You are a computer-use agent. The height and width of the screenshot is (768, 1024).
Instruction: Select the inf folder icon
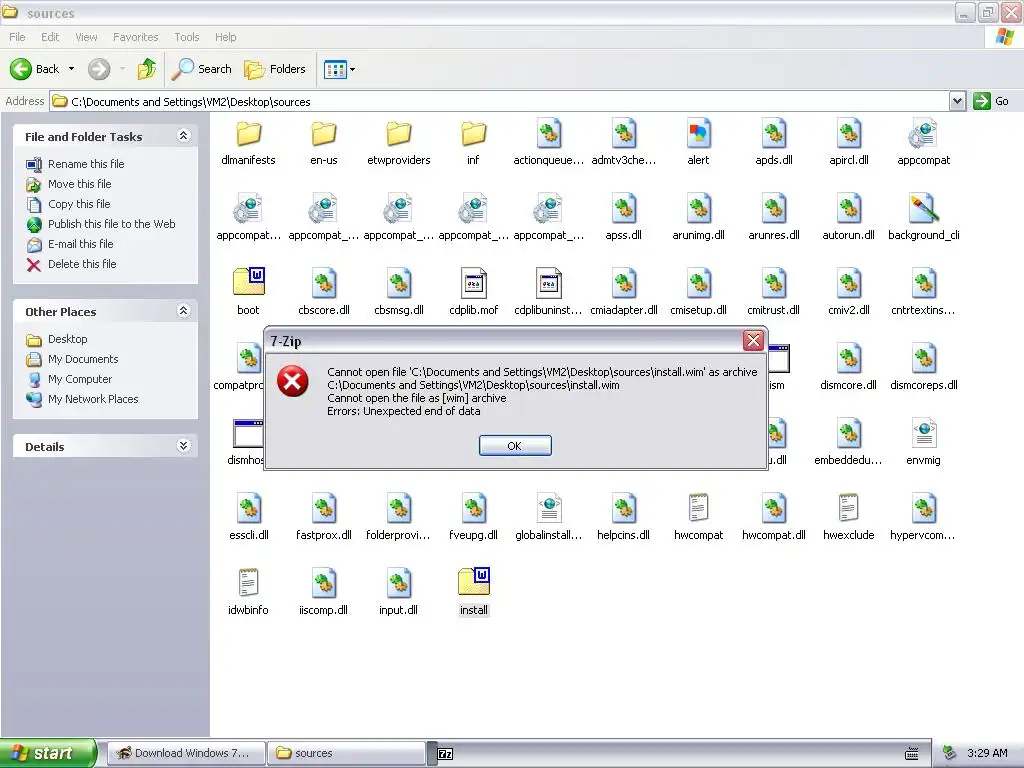click(x=473, y=134)
